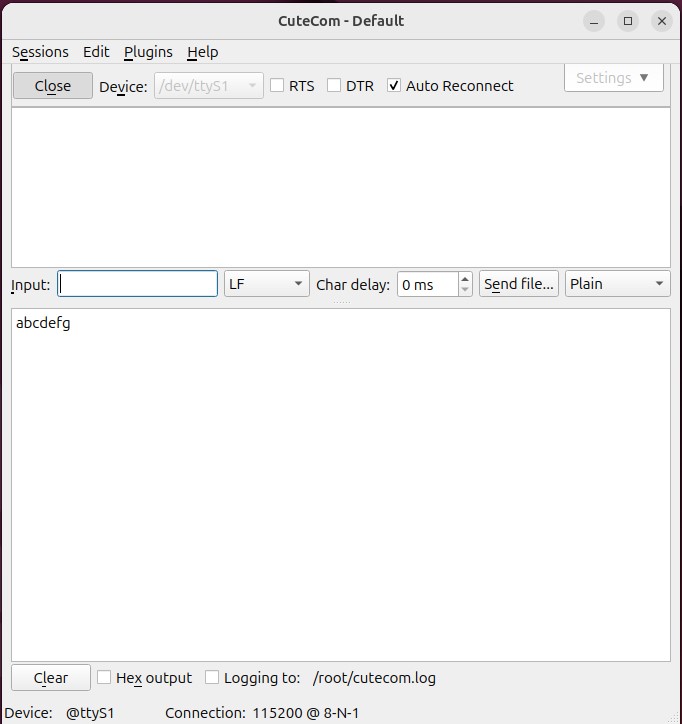
Task: Open the LF line ending dropdown
Action: coord(267,284)
